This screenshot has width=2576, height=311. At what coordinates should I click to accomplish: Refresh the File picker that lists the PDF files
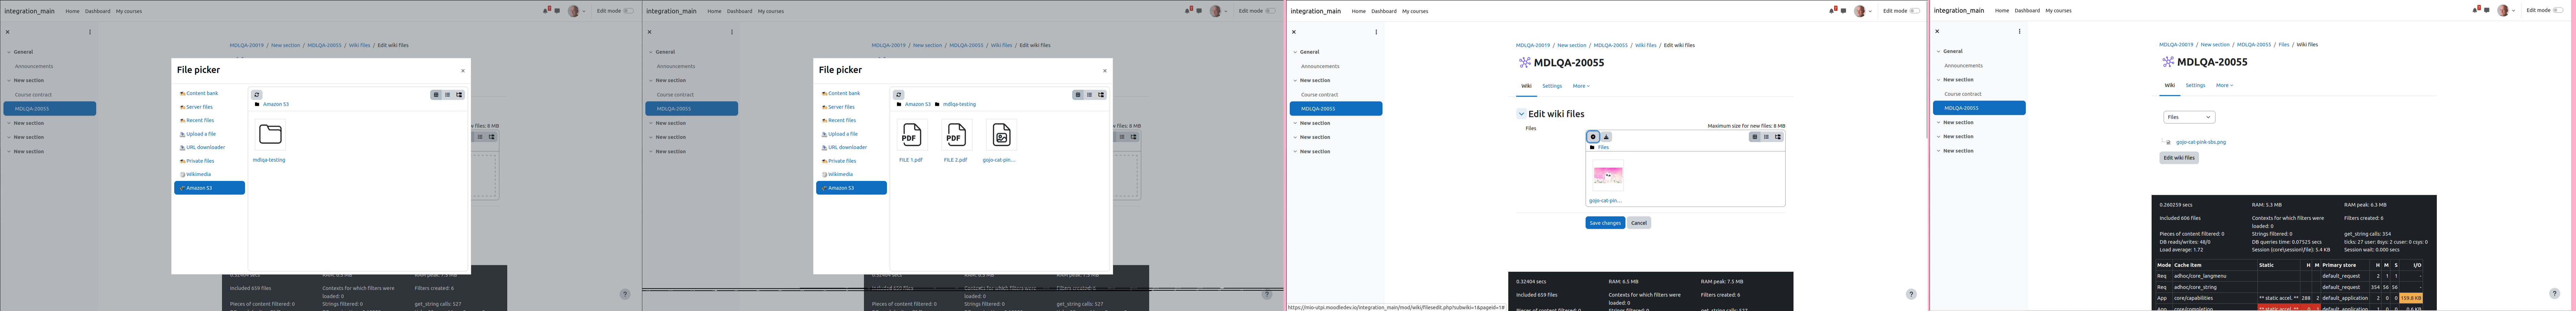[899, 95]
